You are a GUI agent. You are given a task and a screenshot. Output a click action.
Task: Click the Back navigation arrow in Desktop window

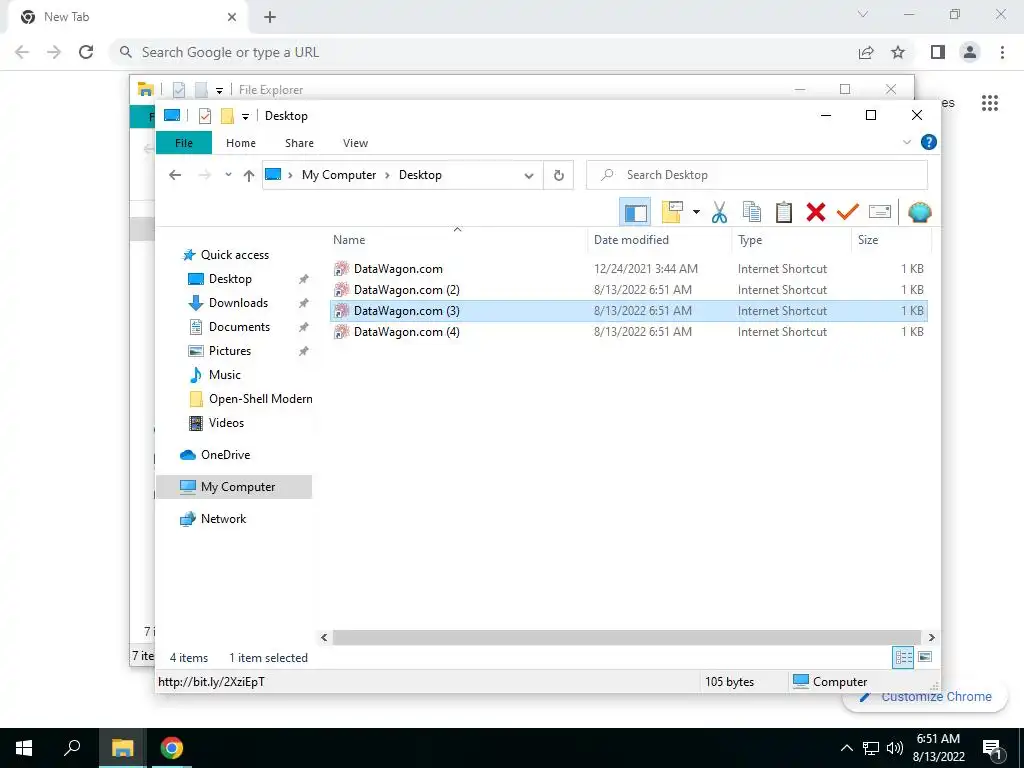pos(175,175)
